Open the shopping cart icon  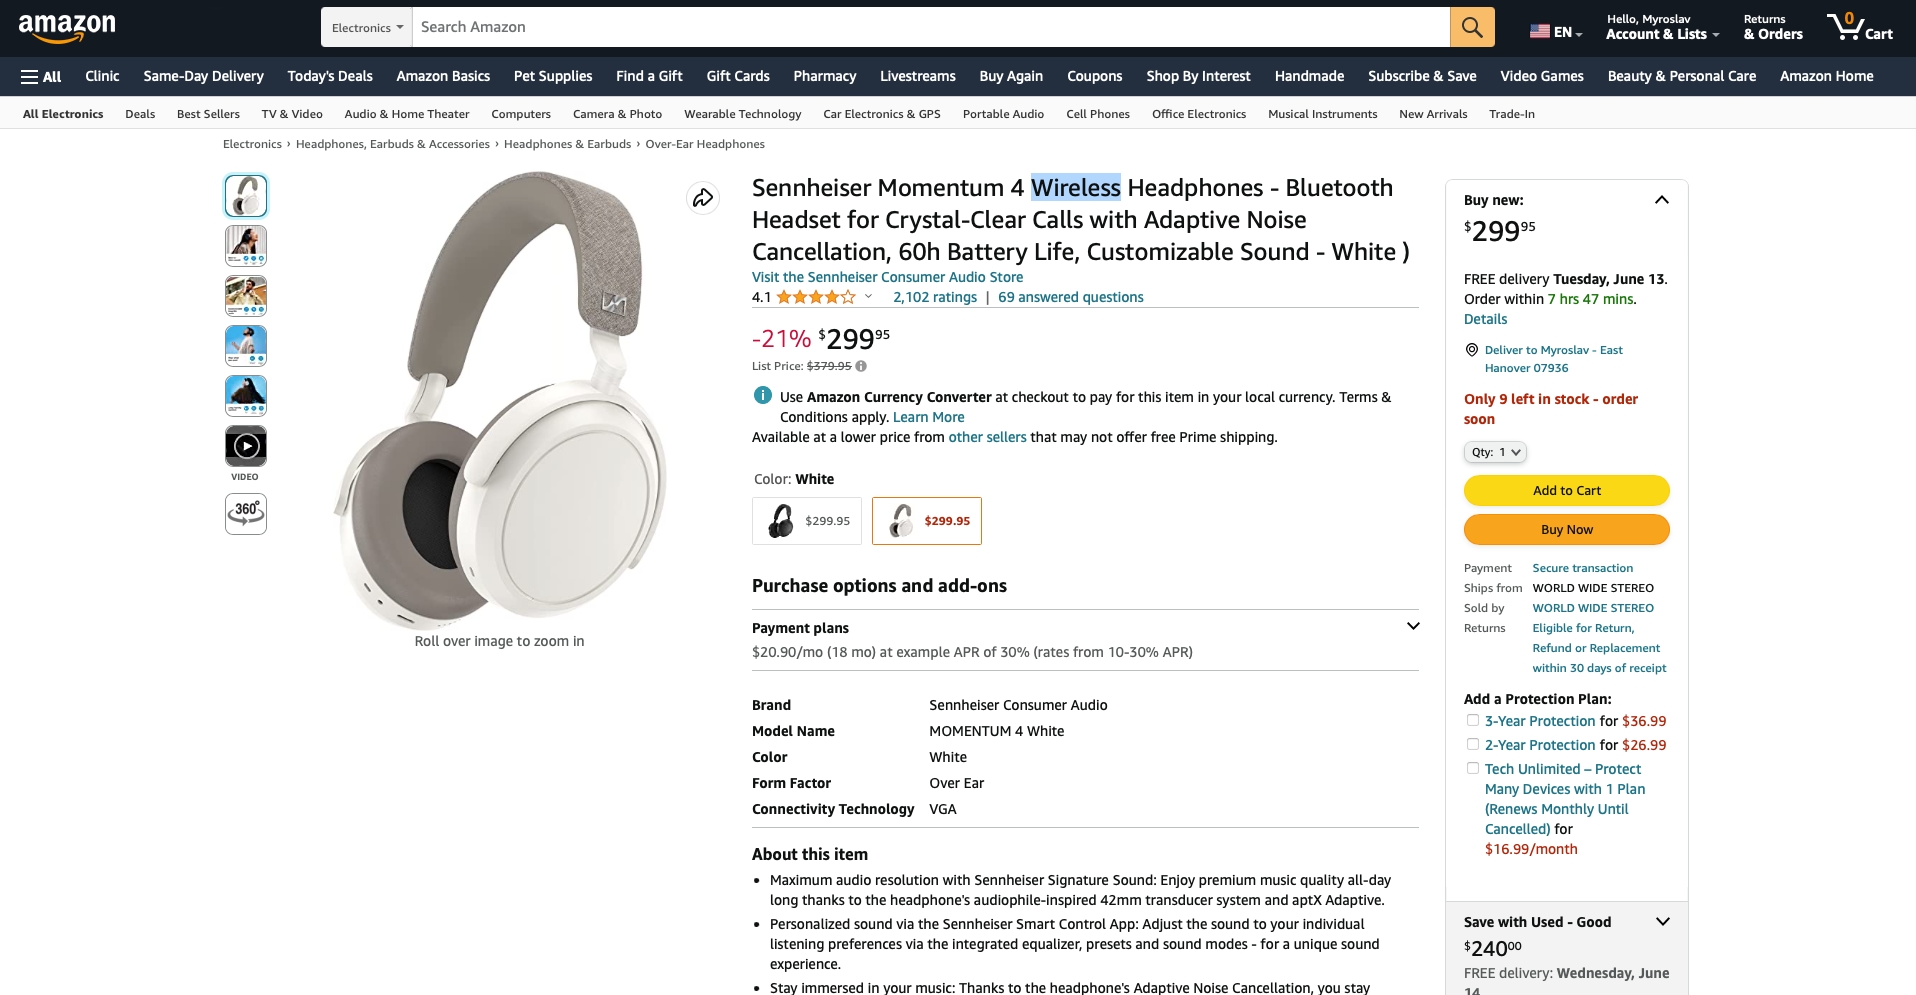coord(1859,27)
